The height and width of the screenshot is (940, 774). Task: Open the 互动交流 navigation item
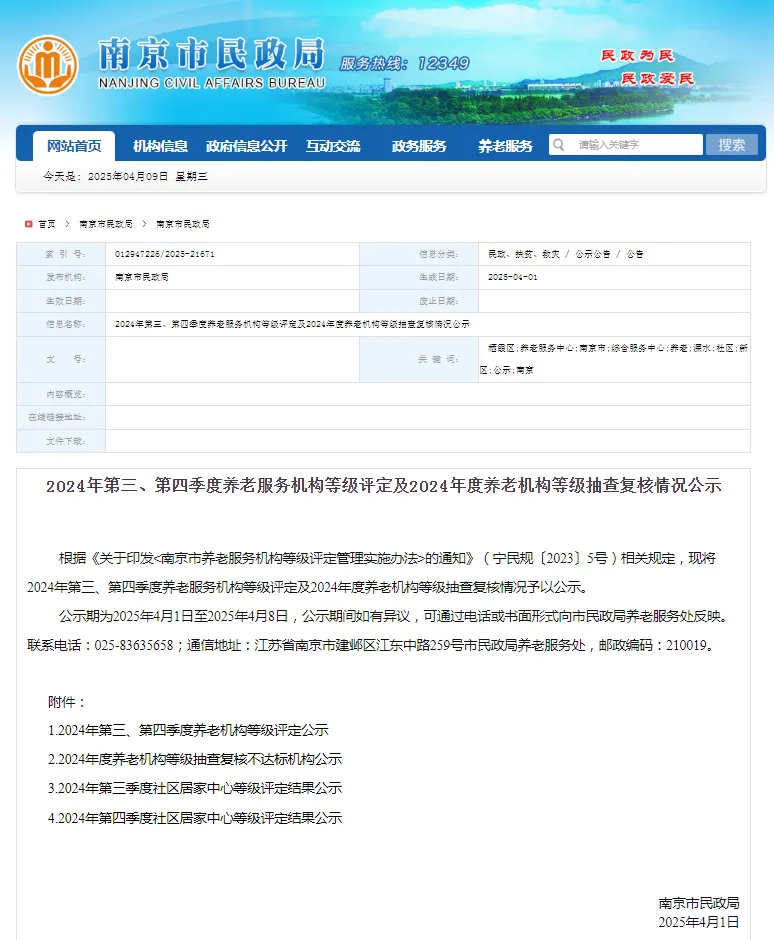(333, 146)
